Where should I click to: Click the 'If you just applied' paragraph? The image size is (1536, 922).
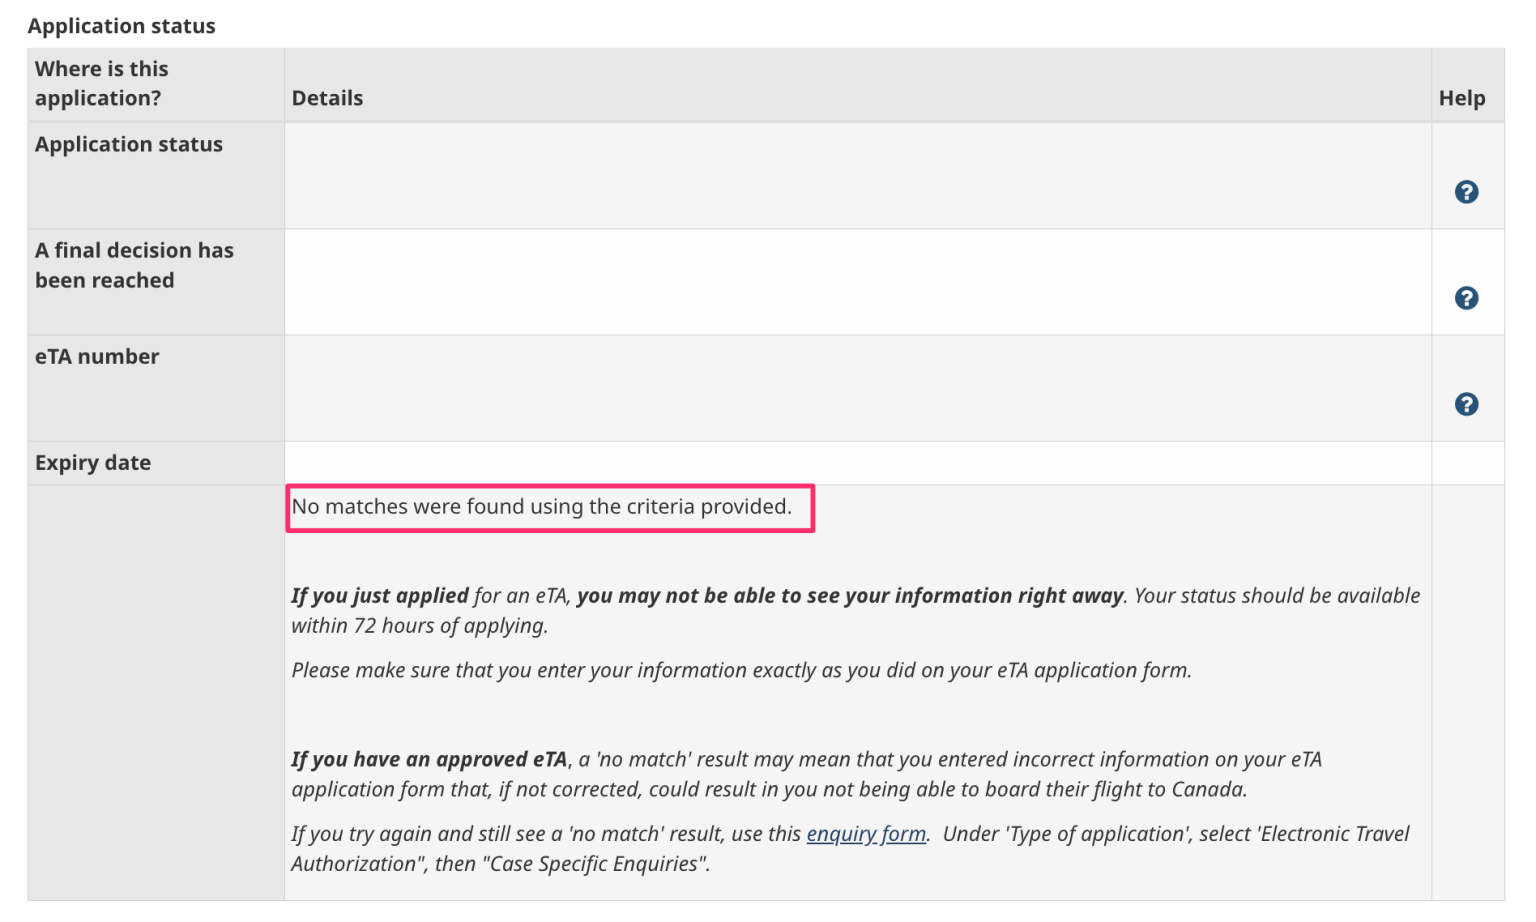856,610
